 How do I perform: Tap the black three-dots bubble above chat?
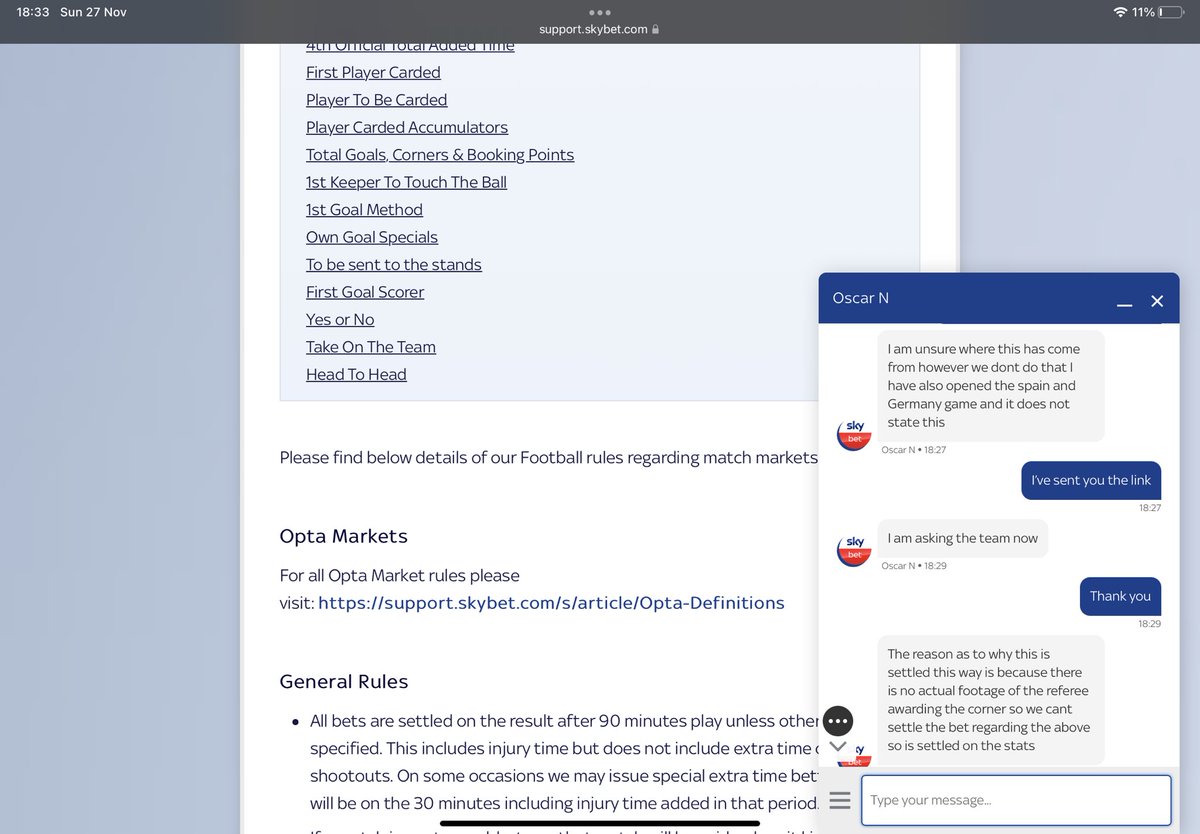(x=838, y=721)
